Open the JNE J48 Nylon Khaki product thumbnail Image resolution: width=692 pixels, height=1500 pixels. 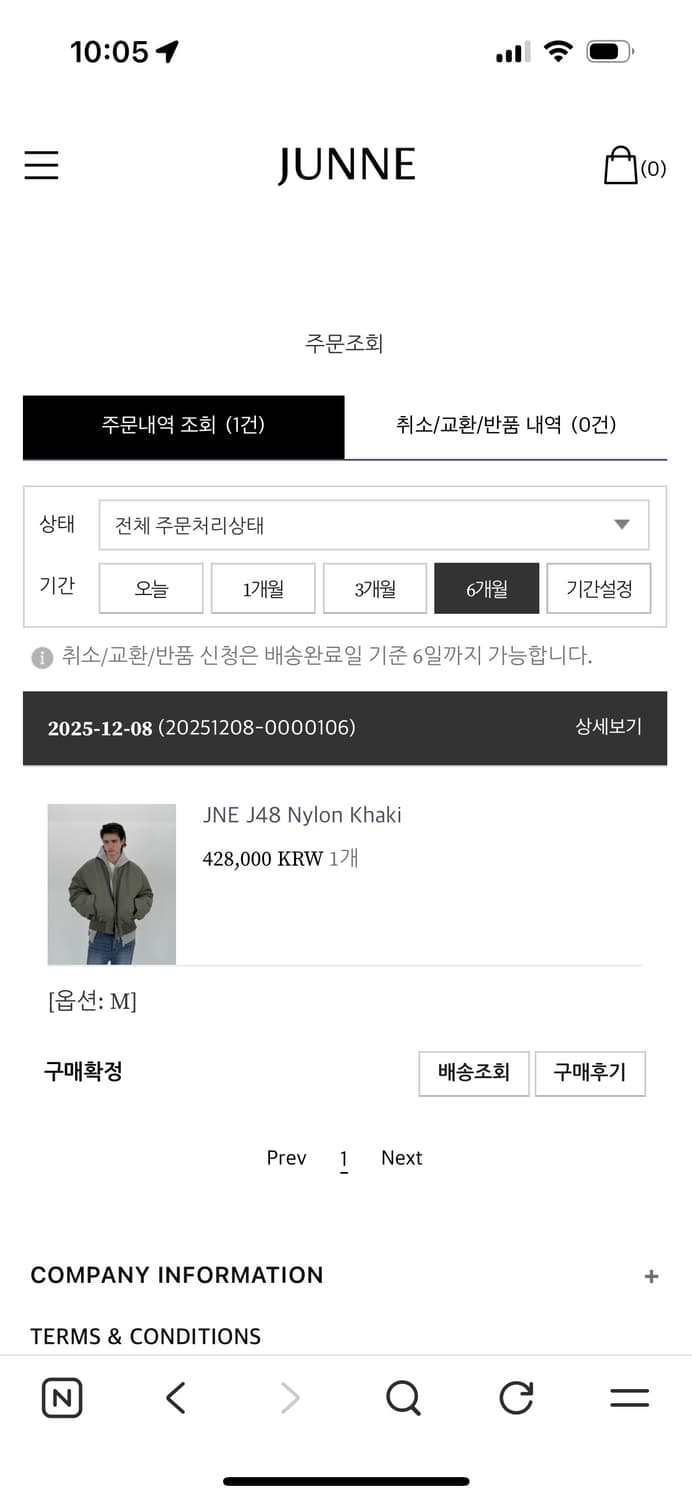[111, 884]
